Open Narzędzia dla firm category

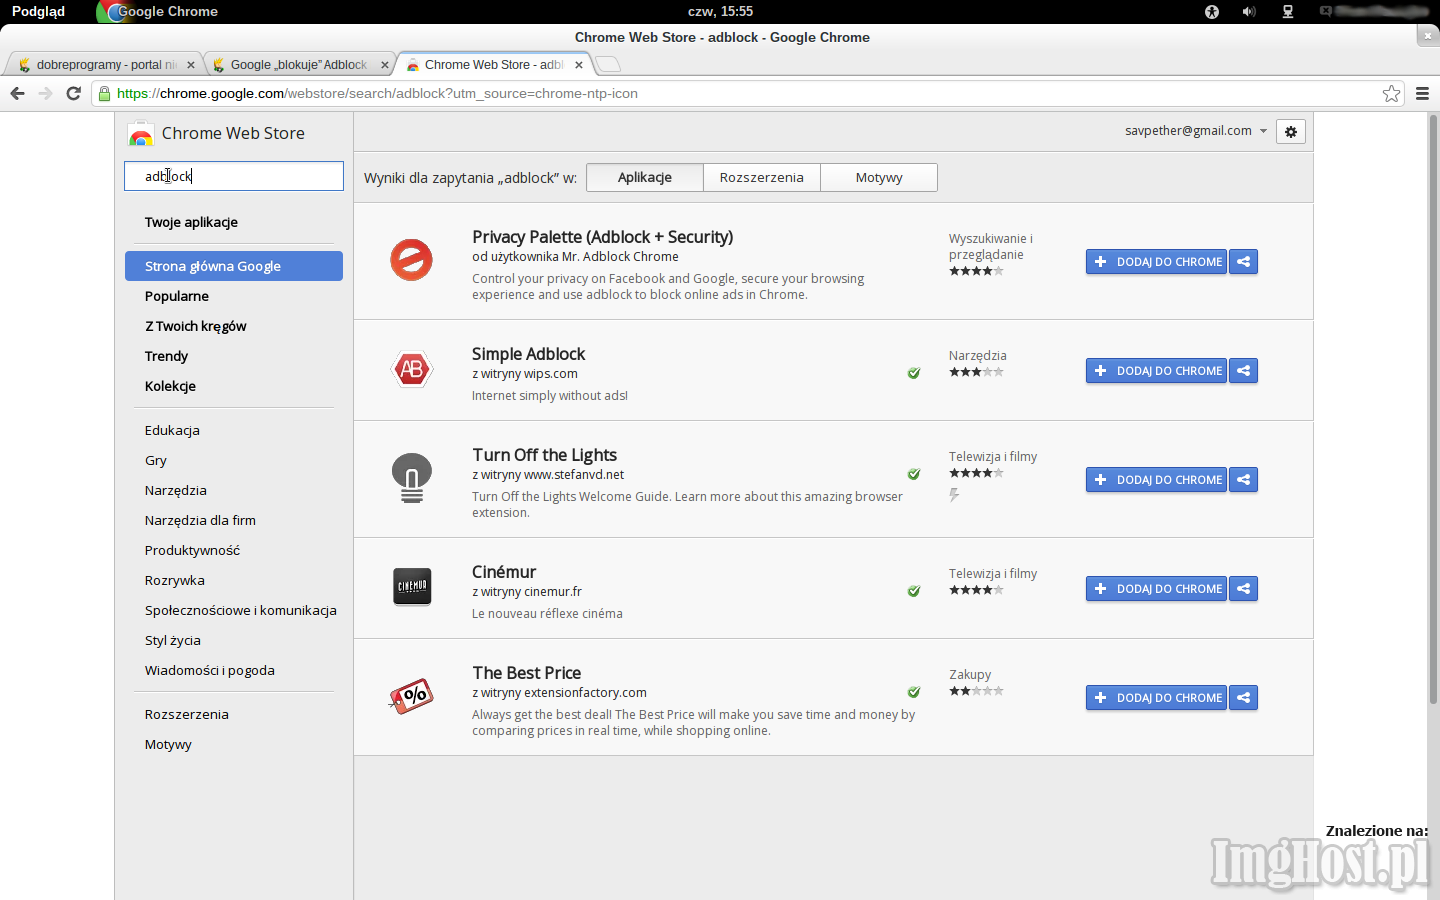(200, 520)
